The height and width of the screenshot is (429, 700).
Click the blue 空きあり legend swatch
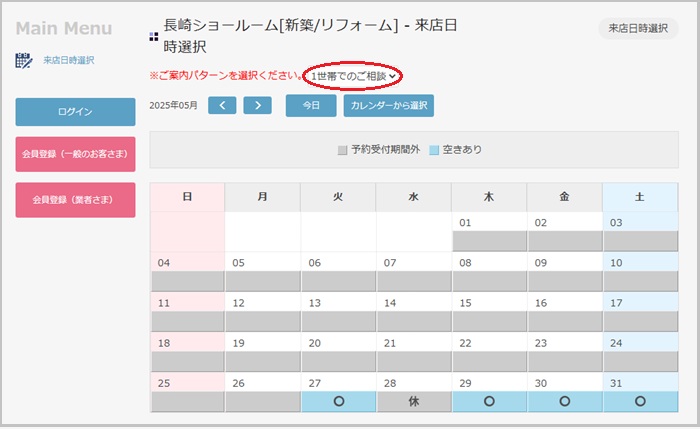pos(434,150)
